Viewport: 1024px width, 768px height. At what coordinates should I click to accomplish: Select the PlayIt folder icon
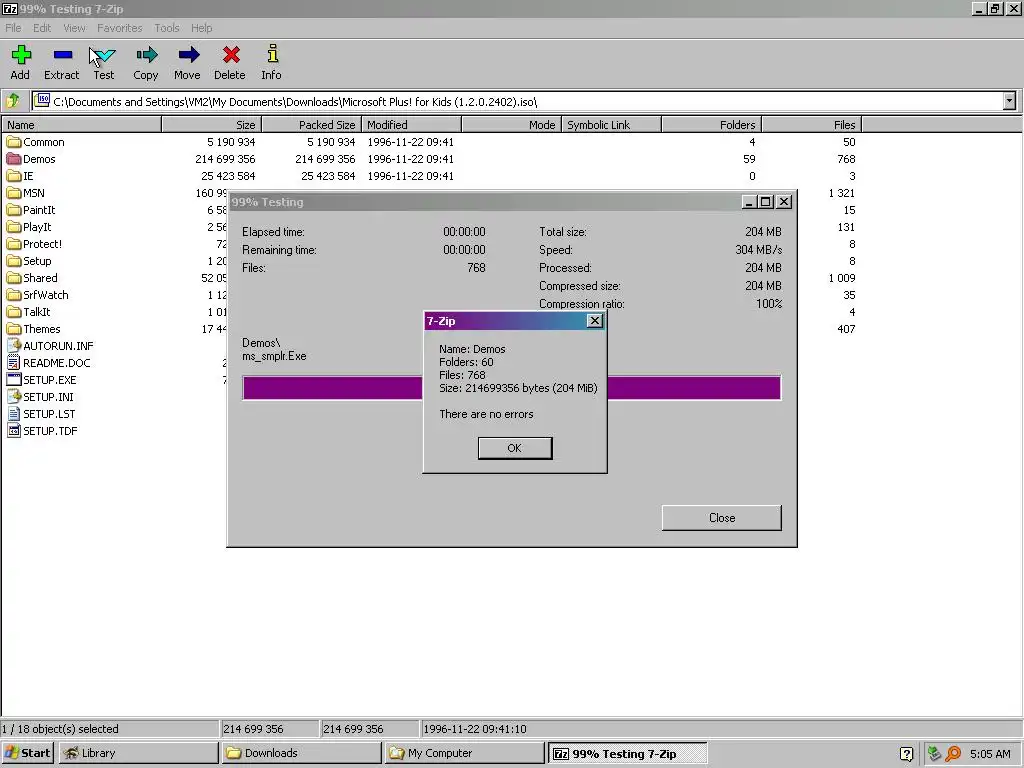coord(14,227)
